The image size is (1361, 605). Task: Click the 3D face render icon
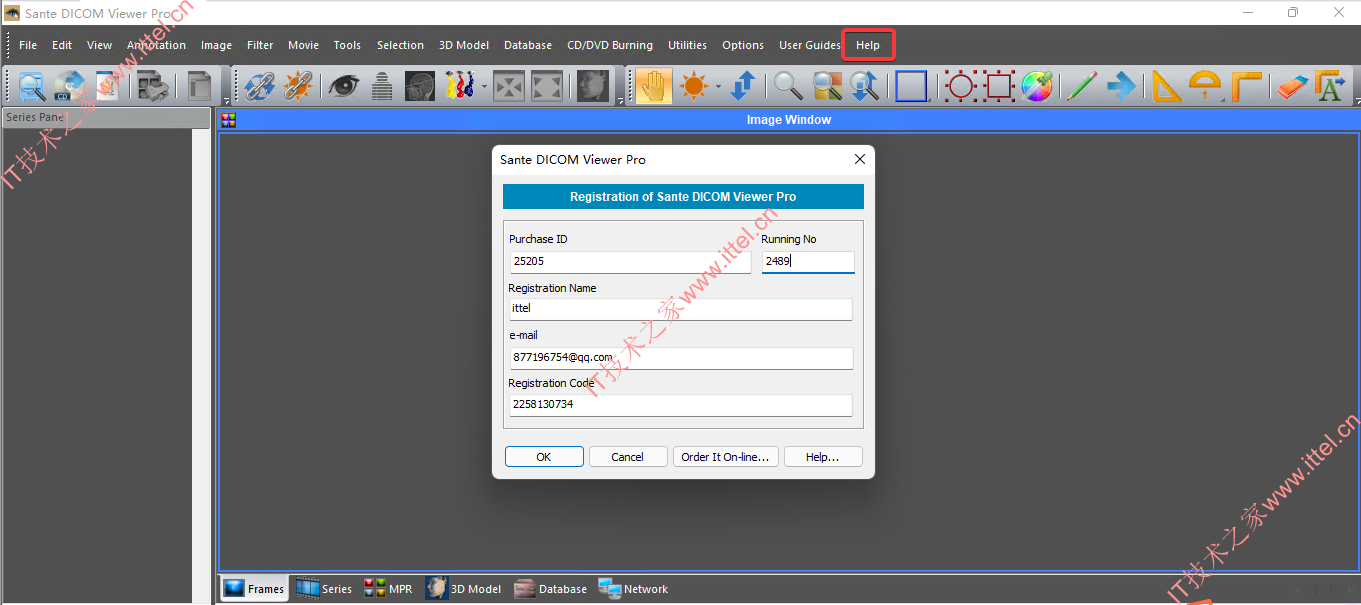point(593,86)
